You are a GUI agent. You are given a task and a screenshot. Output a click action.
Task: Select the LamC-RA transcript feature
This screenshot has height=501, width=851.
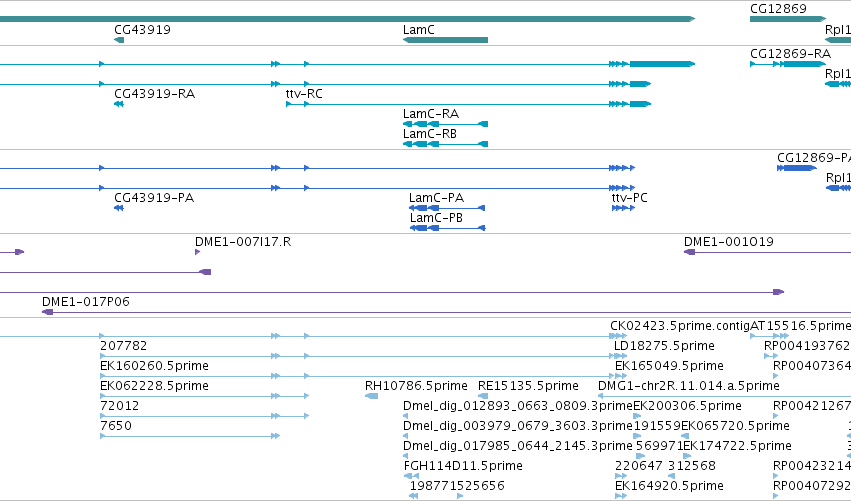point(445,124)
